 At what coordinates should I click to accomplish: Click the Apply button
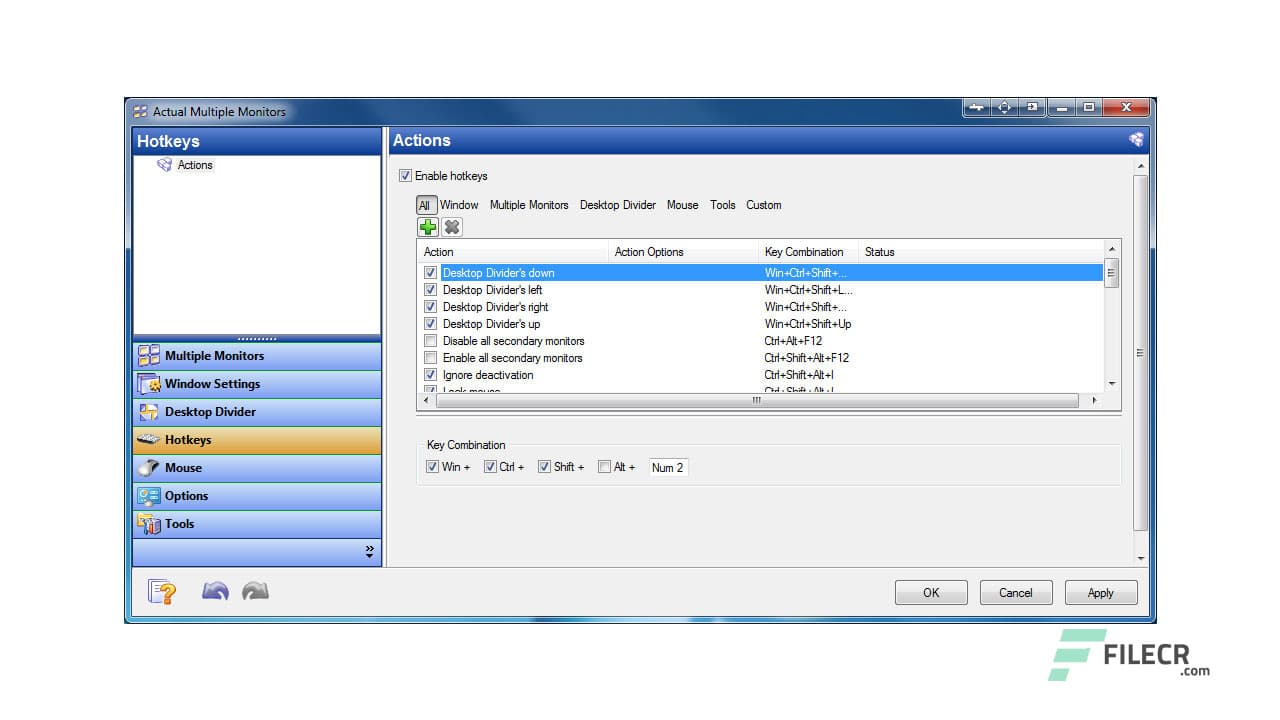pos(1101,593)
